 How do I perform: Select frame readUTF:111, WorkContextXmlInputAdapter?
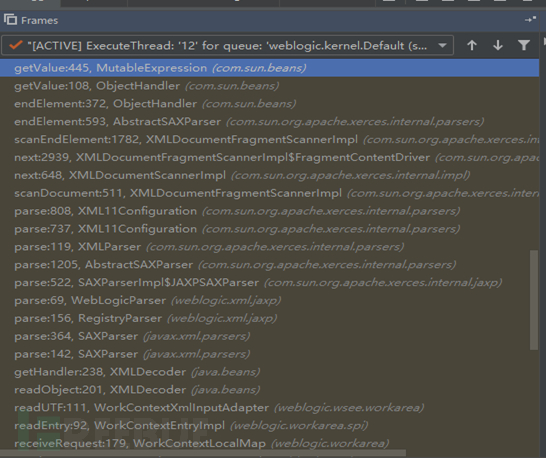pos(270,407)
